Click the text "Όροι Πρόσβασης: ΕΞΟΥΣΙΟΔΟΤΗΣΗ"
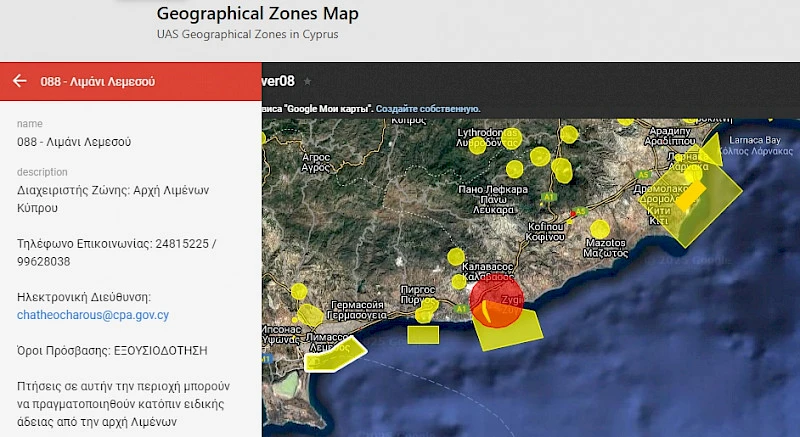 (112, 350)
